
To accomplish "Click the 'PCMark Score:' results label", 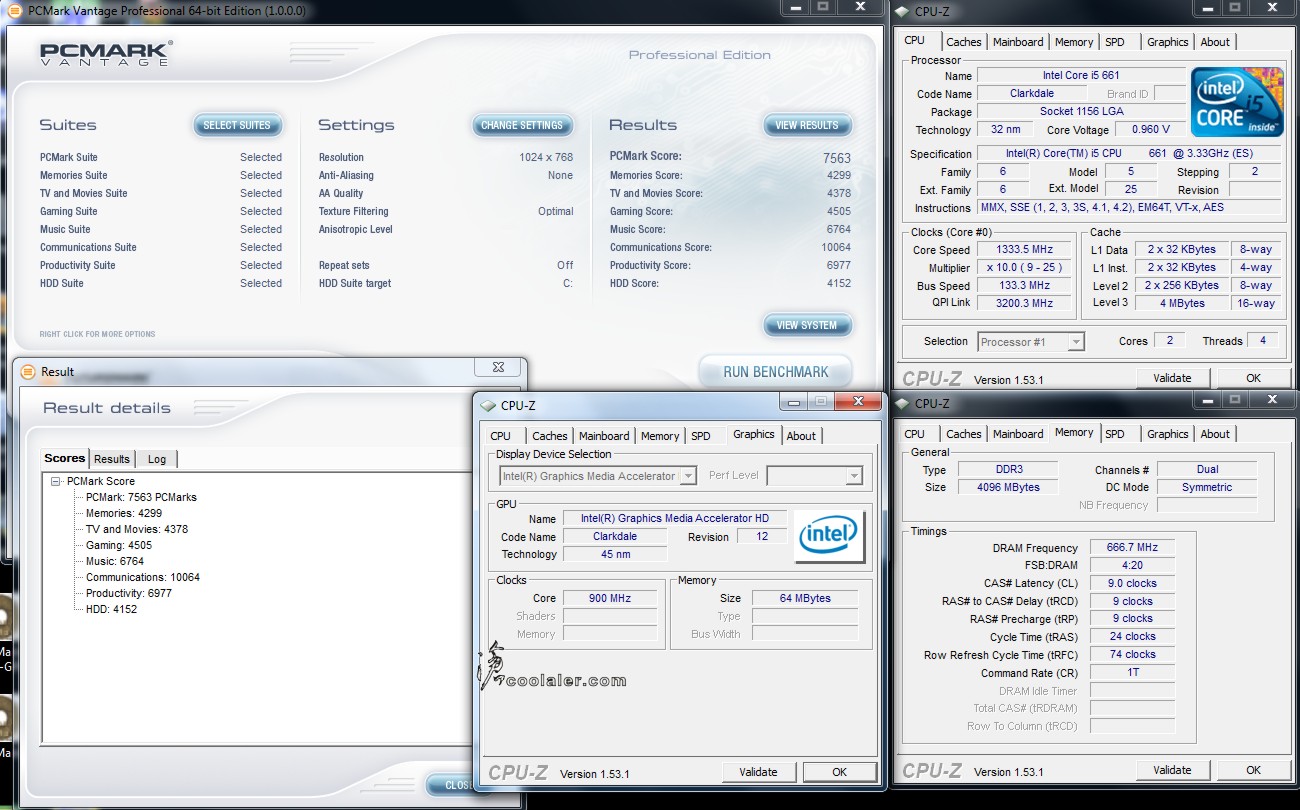I will [x=646, y=156].
